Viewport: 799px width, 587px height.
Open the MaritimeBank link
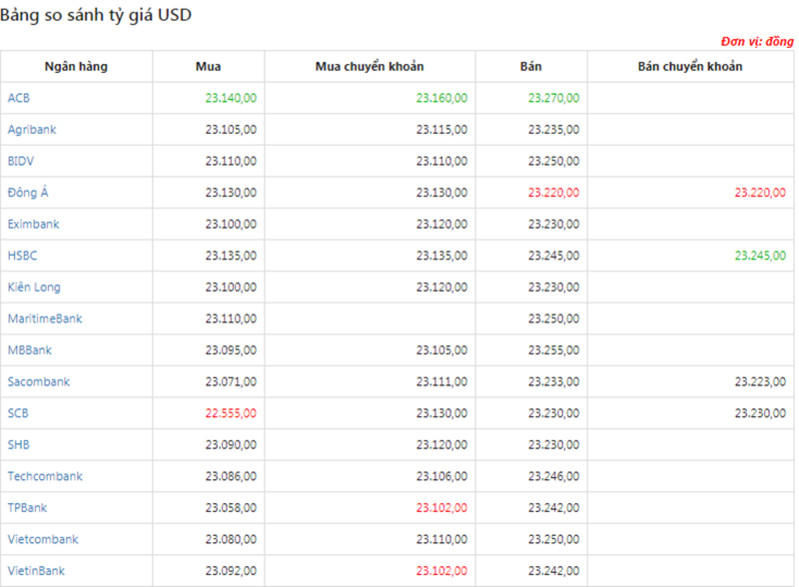pos(45,319)
